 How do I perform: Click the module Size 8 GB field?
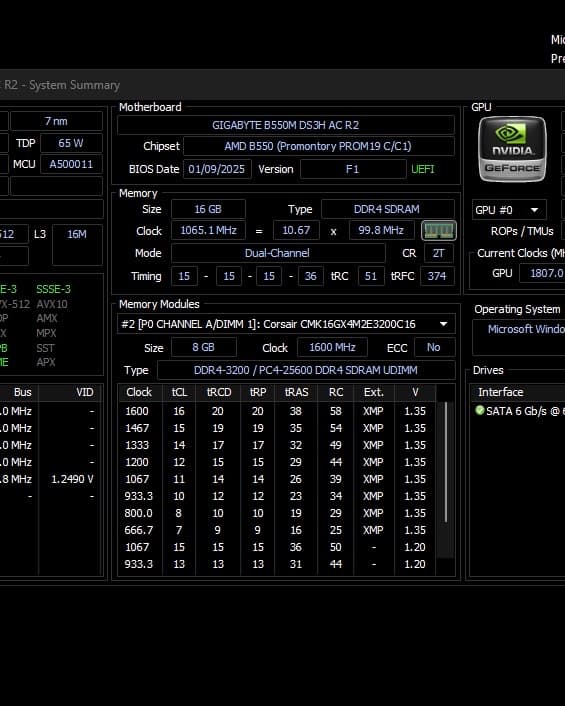(x=204, y=347)
